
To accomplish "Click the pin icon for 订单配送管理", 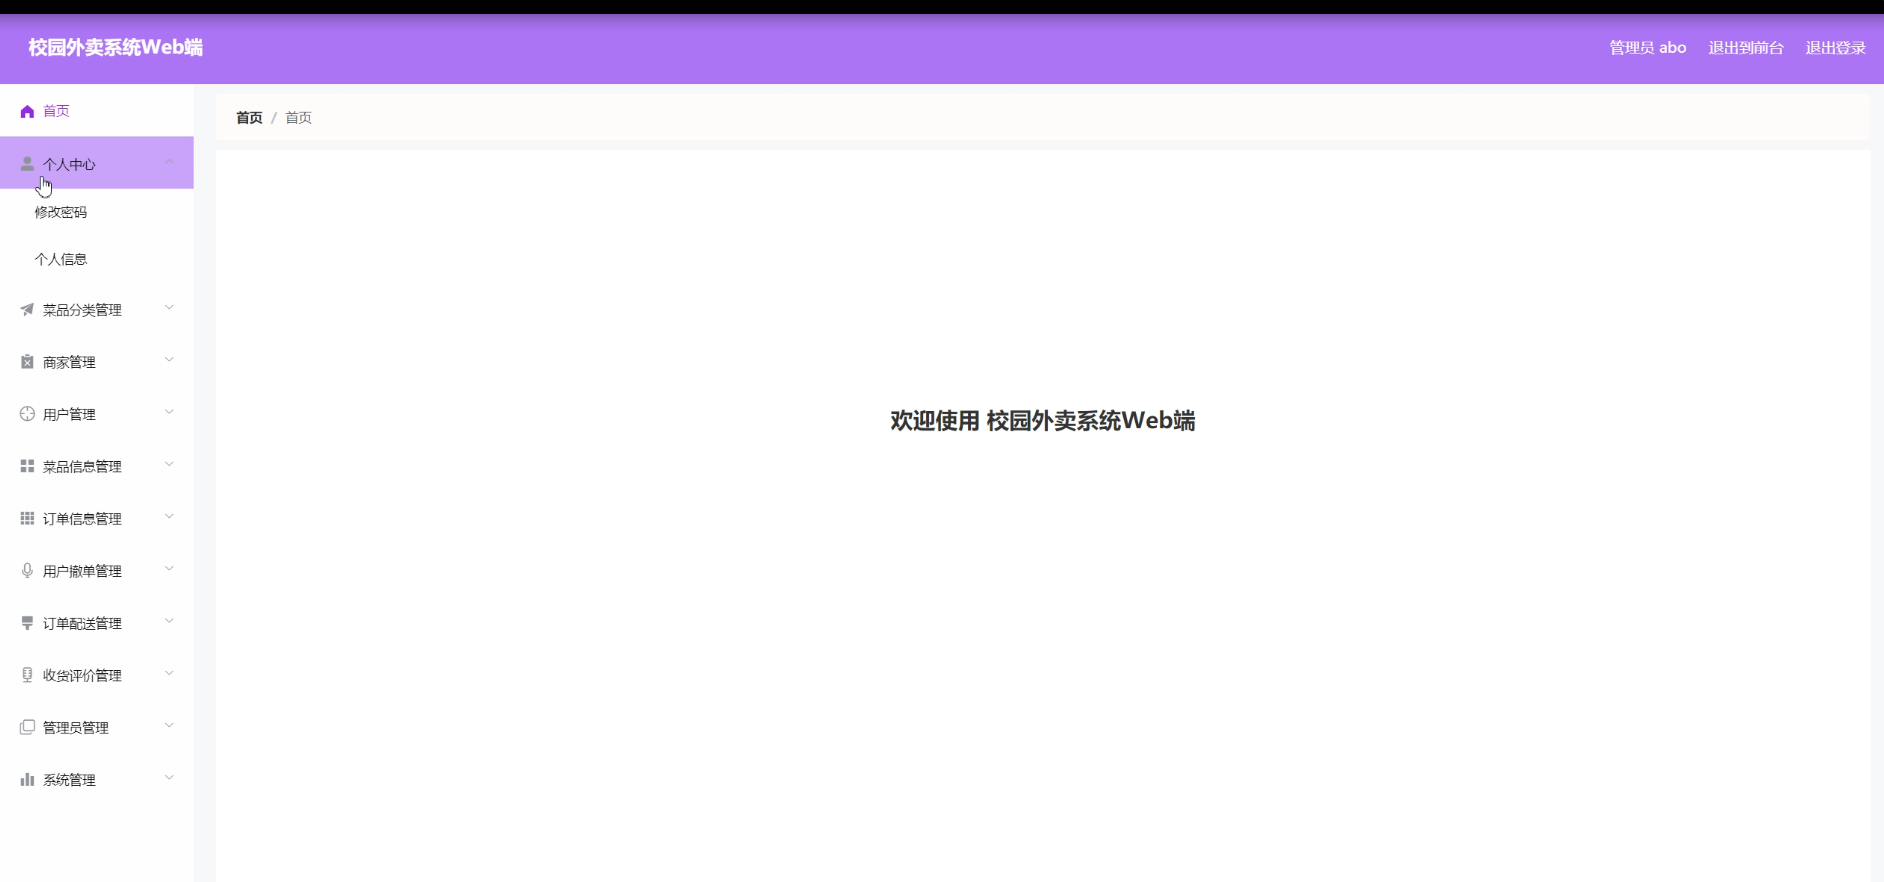I will point(27,623).
